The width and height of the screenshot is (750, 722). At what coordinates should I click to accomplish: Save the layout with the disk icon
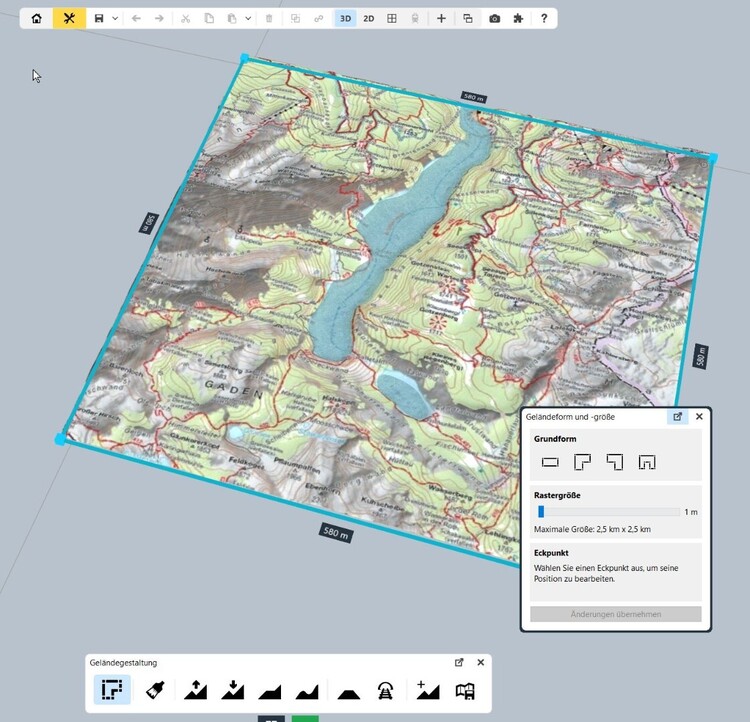(99, 19)
